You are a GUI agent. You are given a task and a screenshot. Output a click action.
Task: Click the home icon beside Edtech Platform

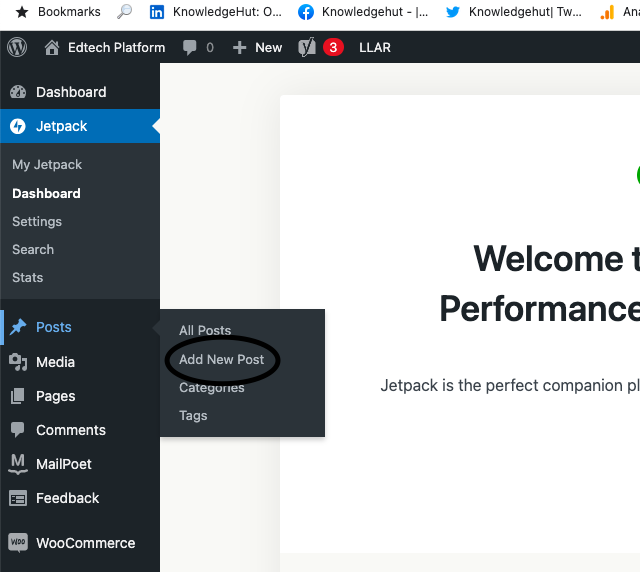[52, 48]
